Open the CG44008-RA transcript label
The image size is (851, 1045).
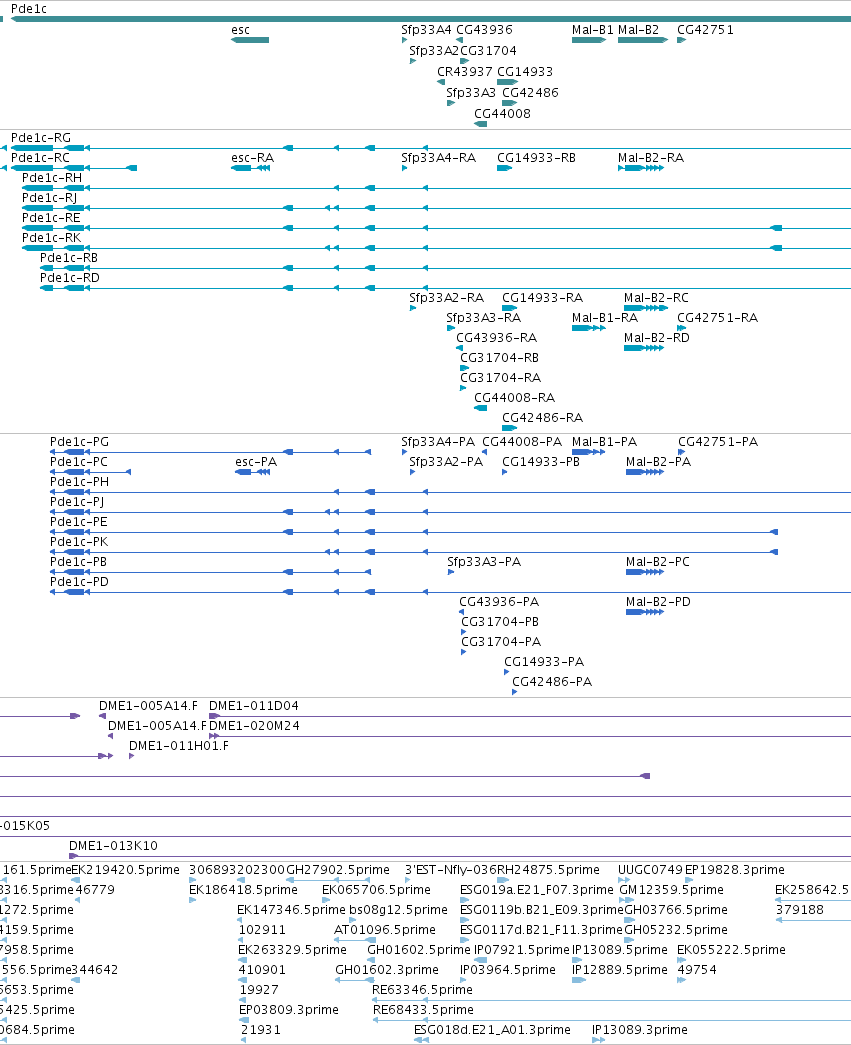pyautogui.click(x=514, y=398)
